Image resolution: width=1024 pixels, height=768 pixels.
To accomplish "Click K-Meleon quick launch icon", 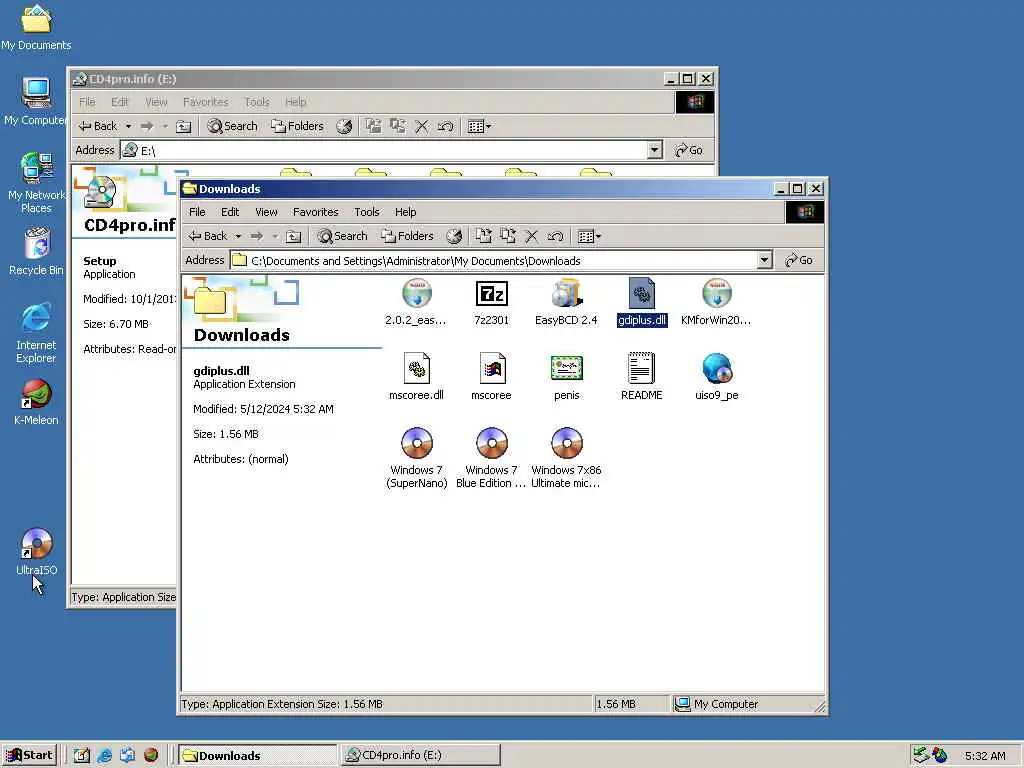I will pyautogui.click(x=151, y=756).
